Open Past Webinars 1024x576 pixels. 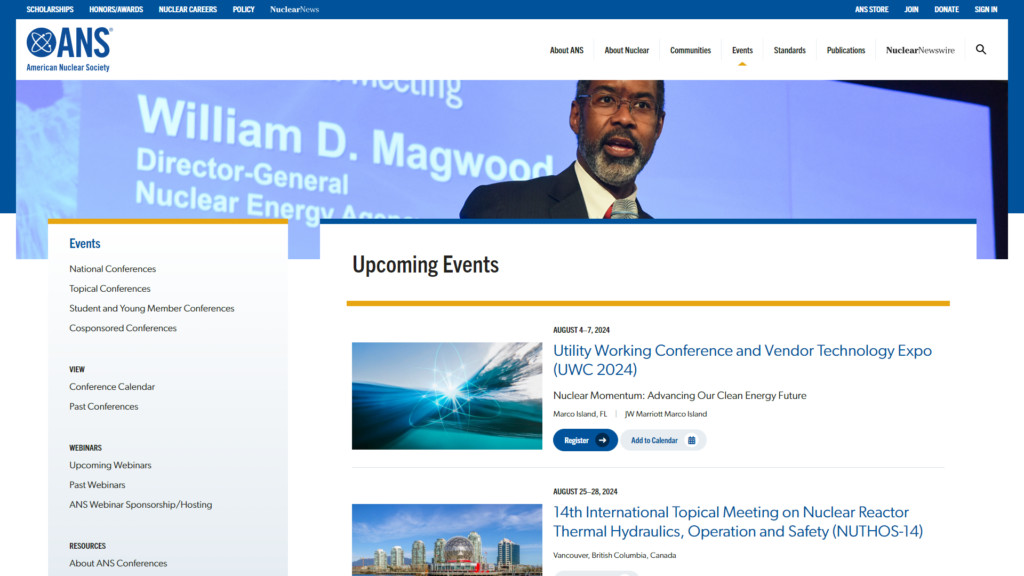pyautogui.click(x=97, y=485)
